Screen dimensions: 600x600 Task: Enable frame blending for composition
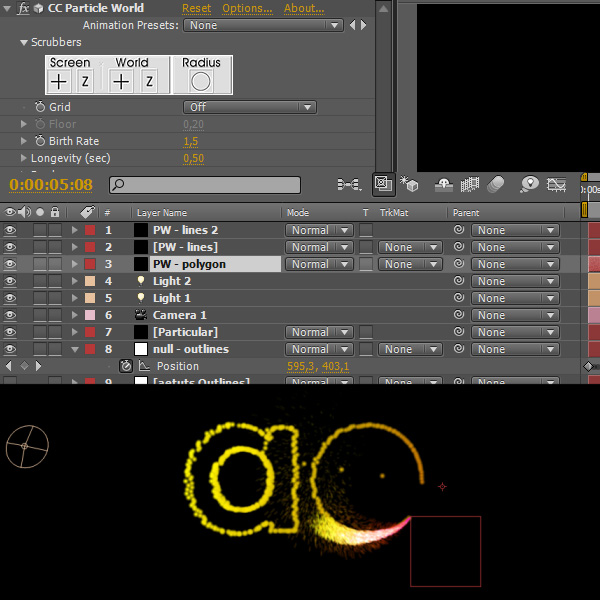coord(470,184)
